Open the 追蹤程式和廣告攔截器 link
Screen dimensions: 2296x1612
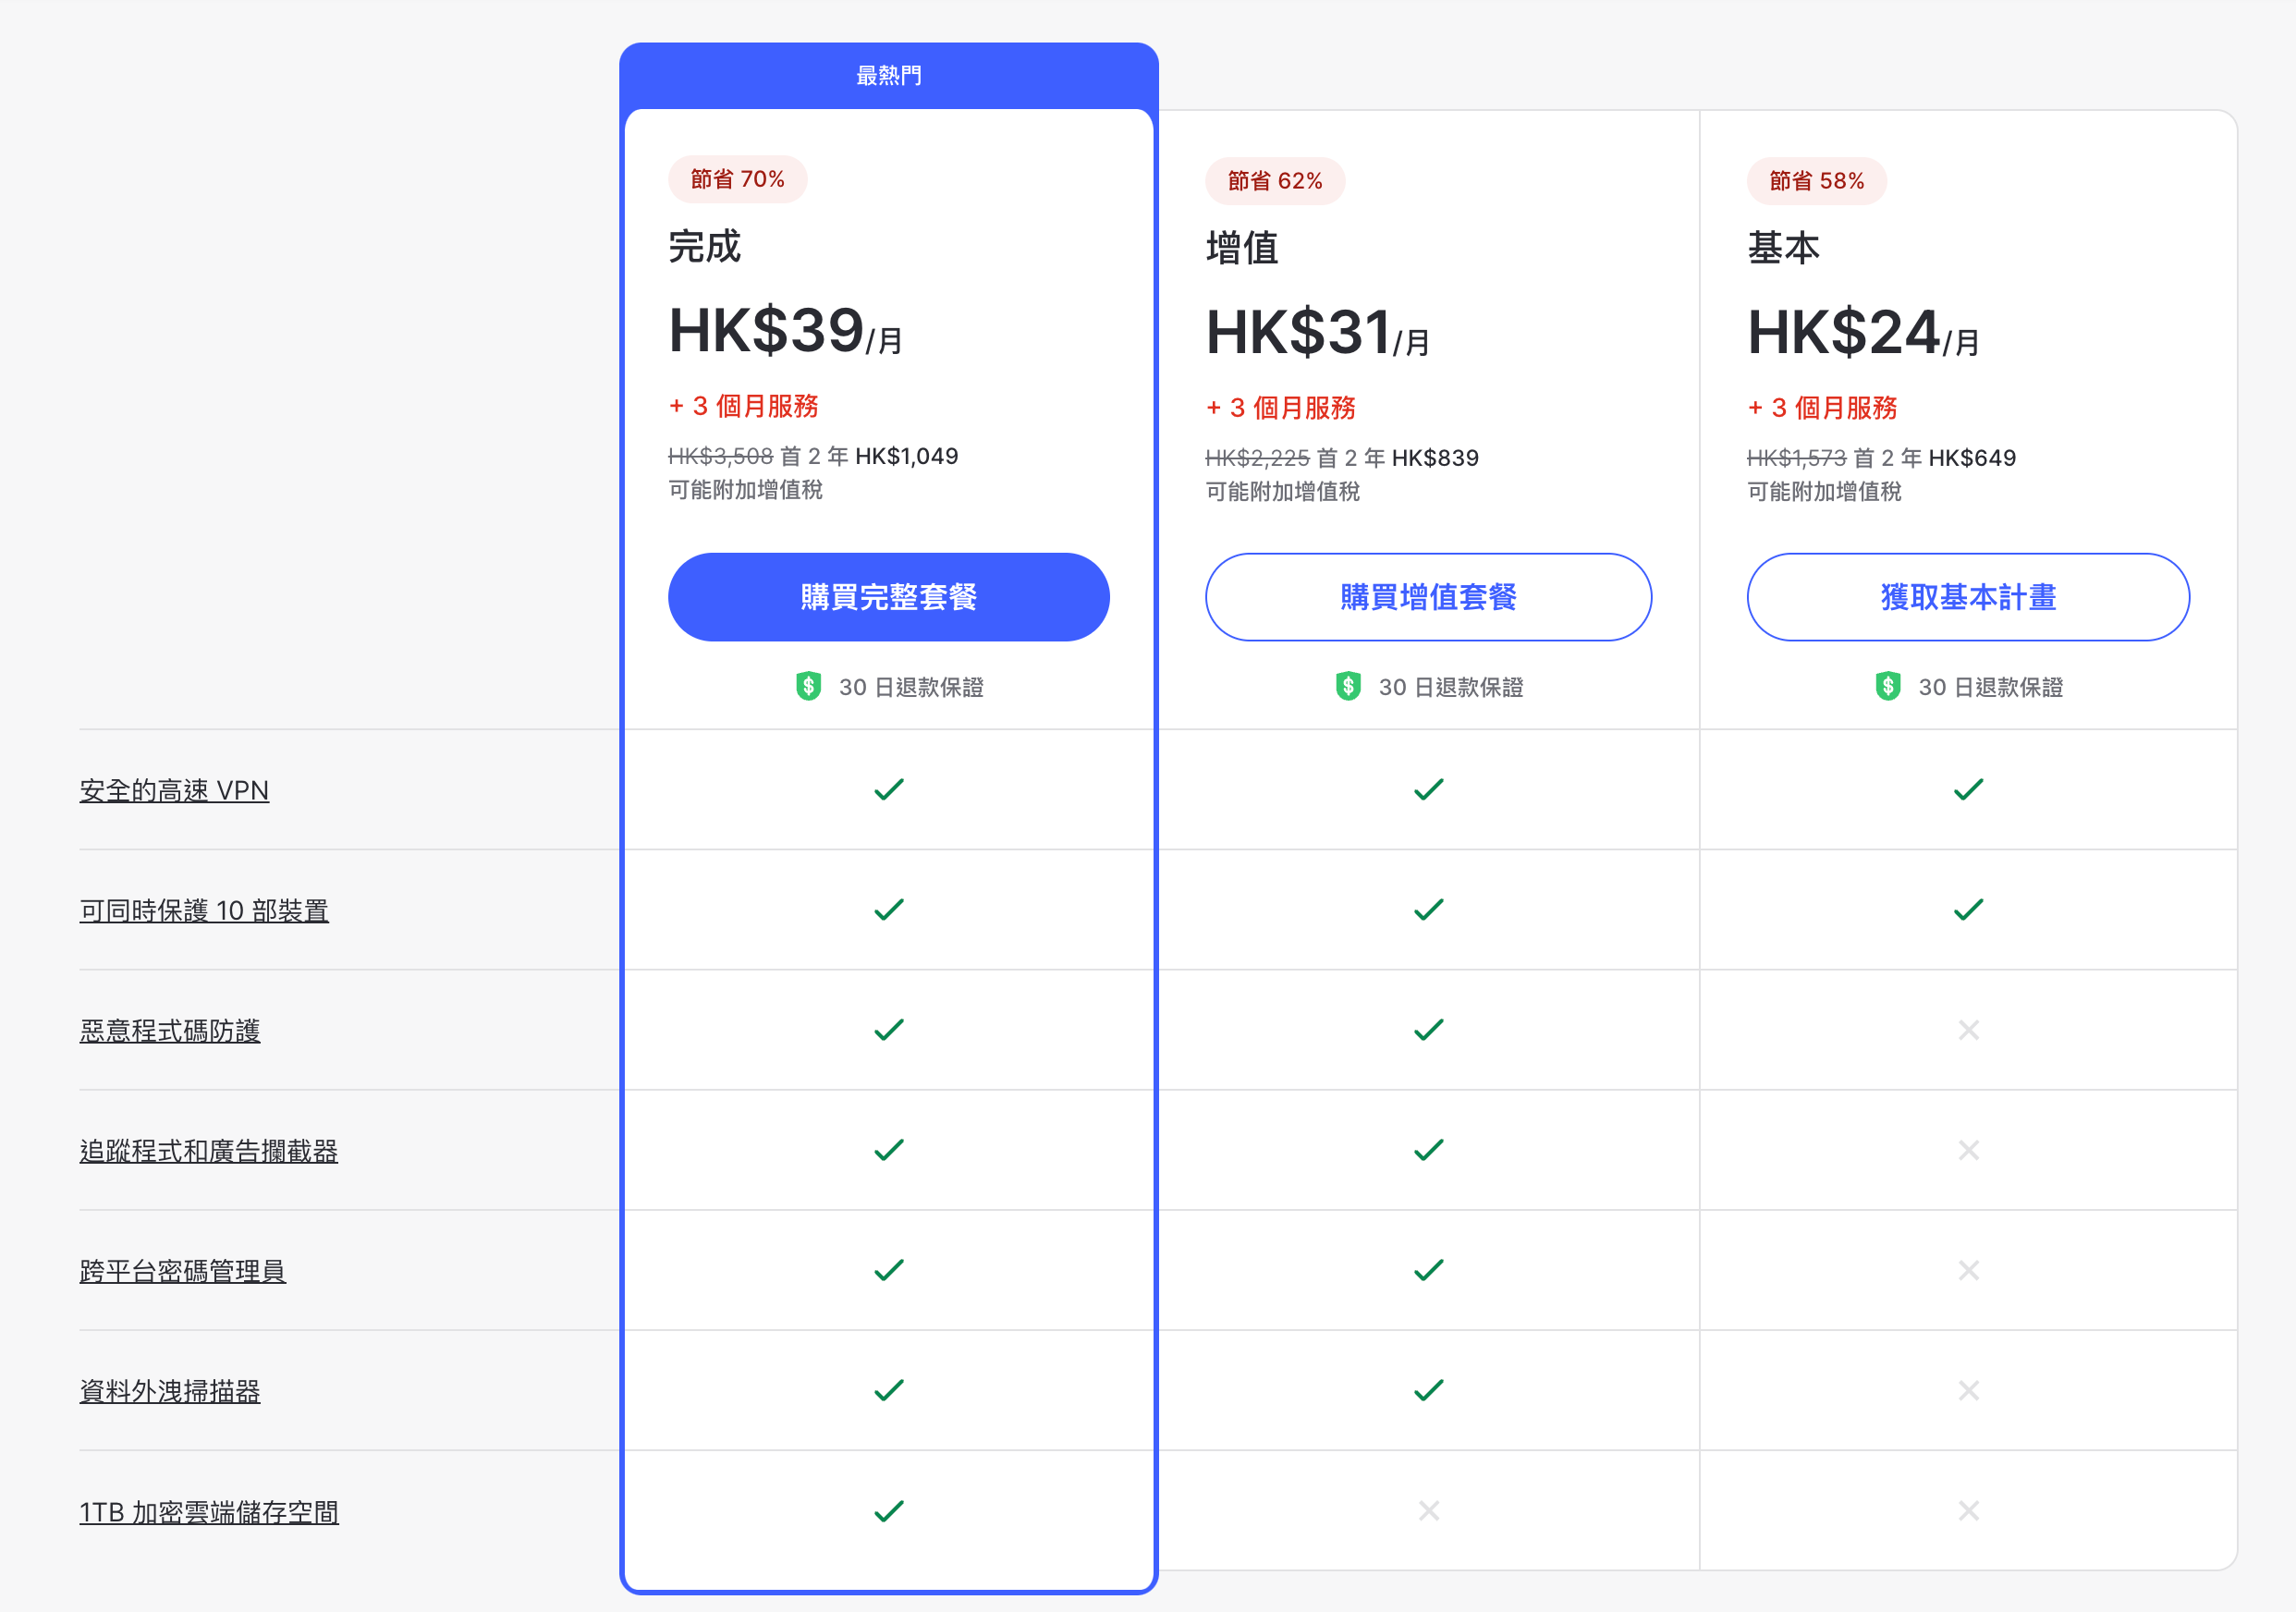pyautogui.click(x=209, y=1151)
